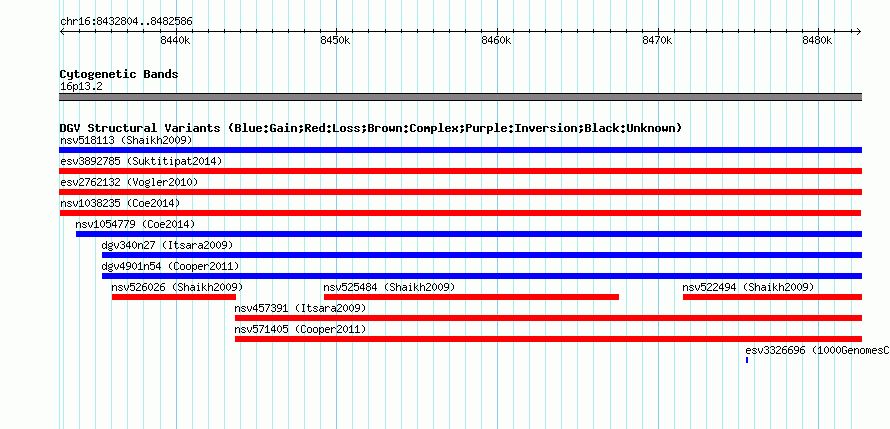Click the red esv3892785 loss bar
This screenshot has width=890, height=429.
click(x=460, y=171)
